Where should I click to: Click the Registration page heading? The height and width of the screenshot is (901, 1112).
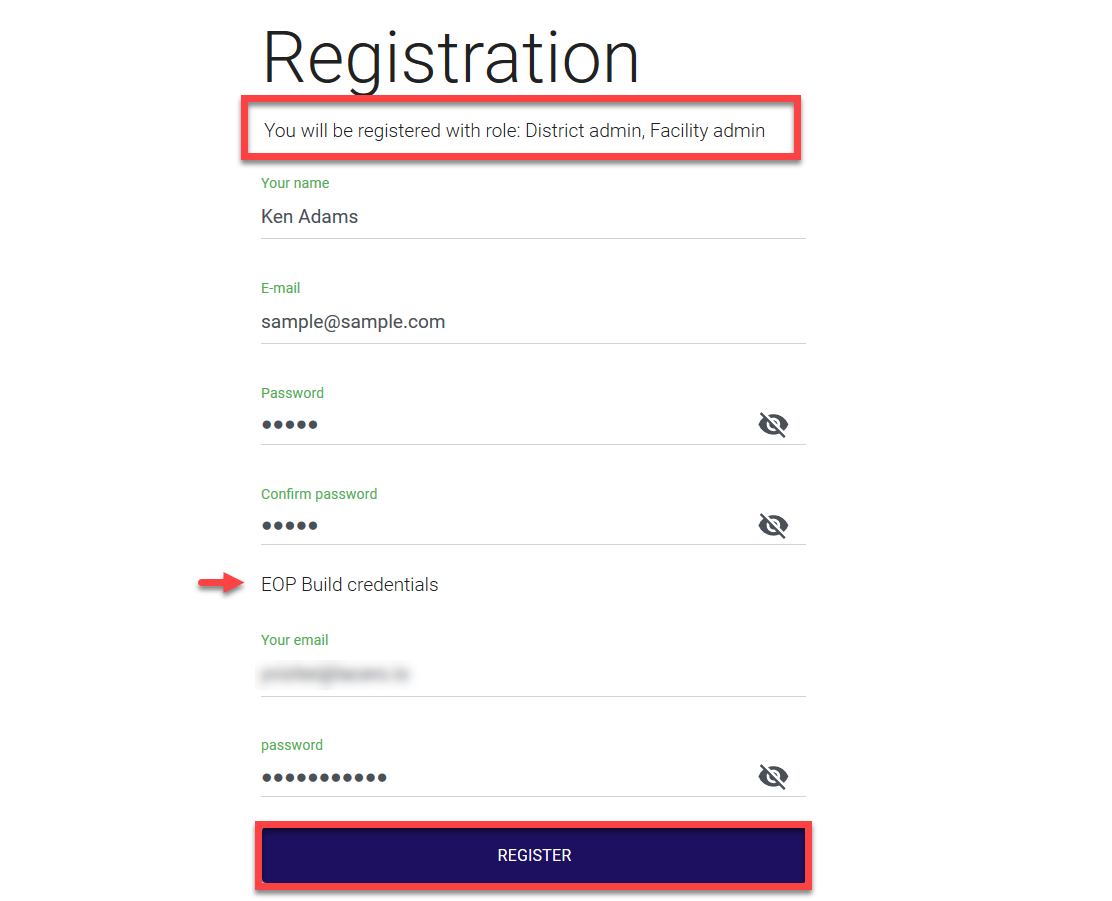coord(450,57)
